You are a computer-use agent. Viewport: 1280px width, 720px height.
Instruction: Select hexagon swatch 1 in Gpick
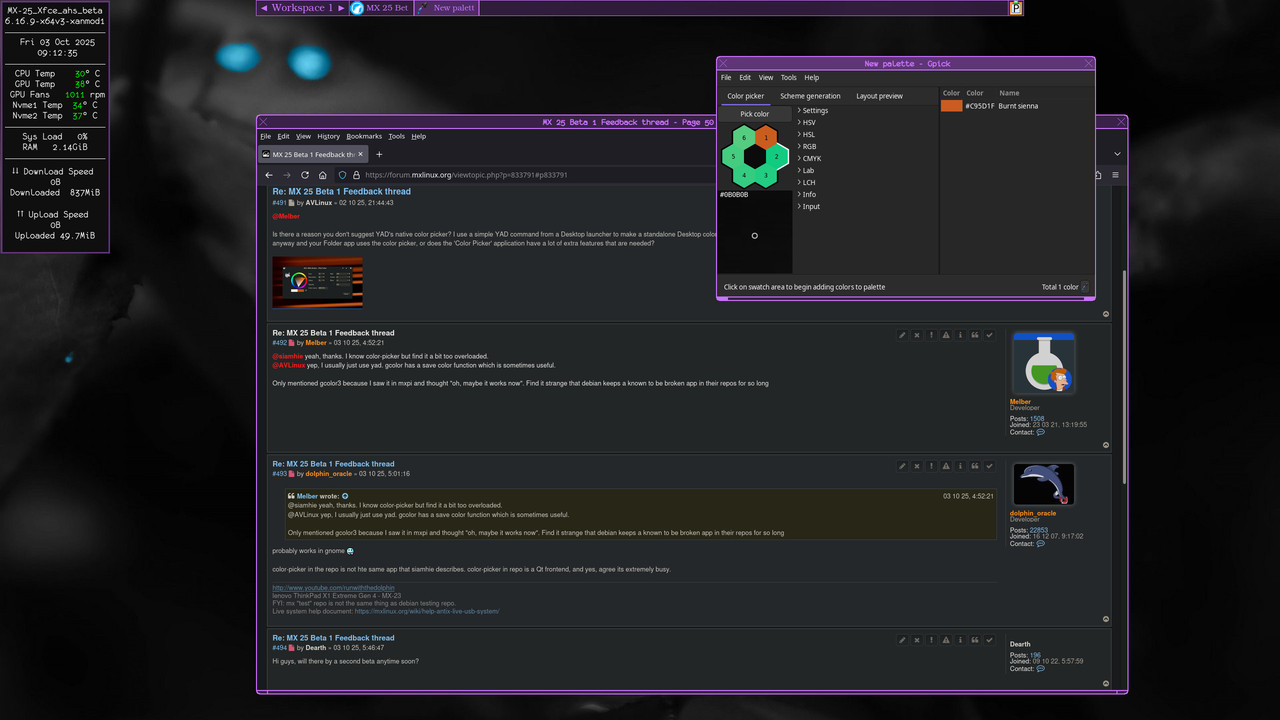point(766,138)
